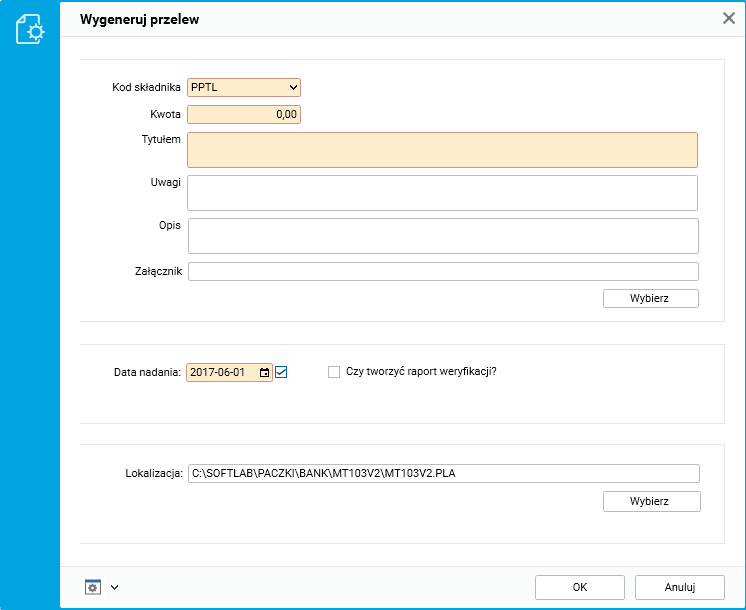Click the Wygeneruj przelew title bar
746x610 pixels.
click(x=400, y=19)
